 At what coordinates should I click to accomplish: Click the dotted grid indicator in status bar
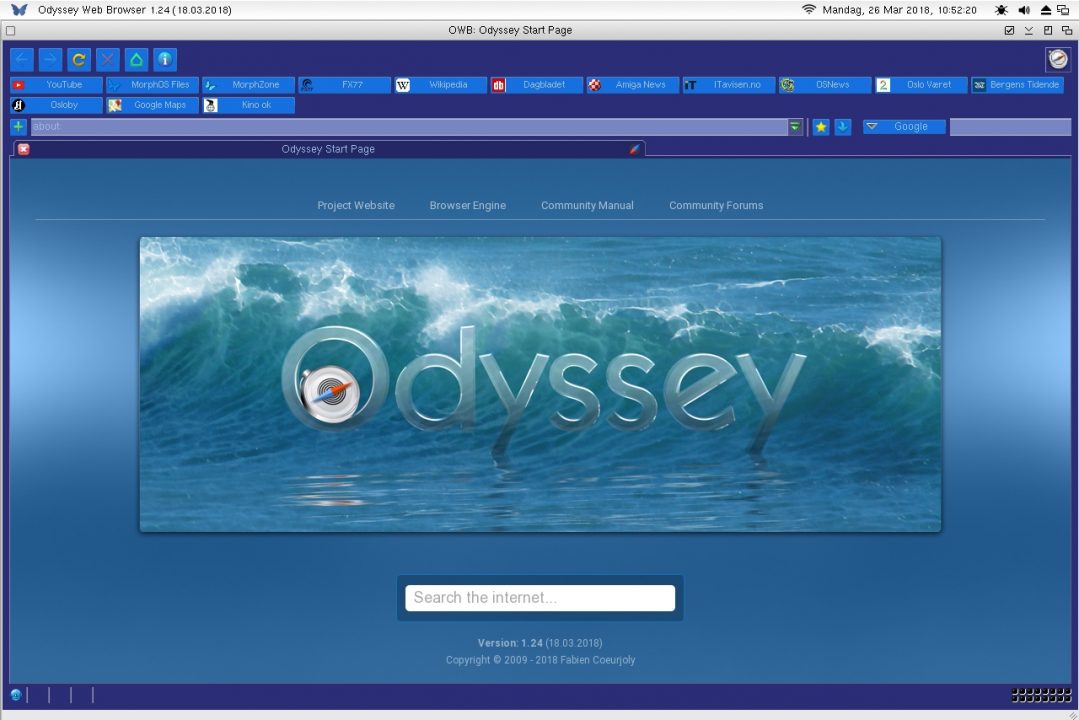pyautogui.click(x=1041, y=695)
